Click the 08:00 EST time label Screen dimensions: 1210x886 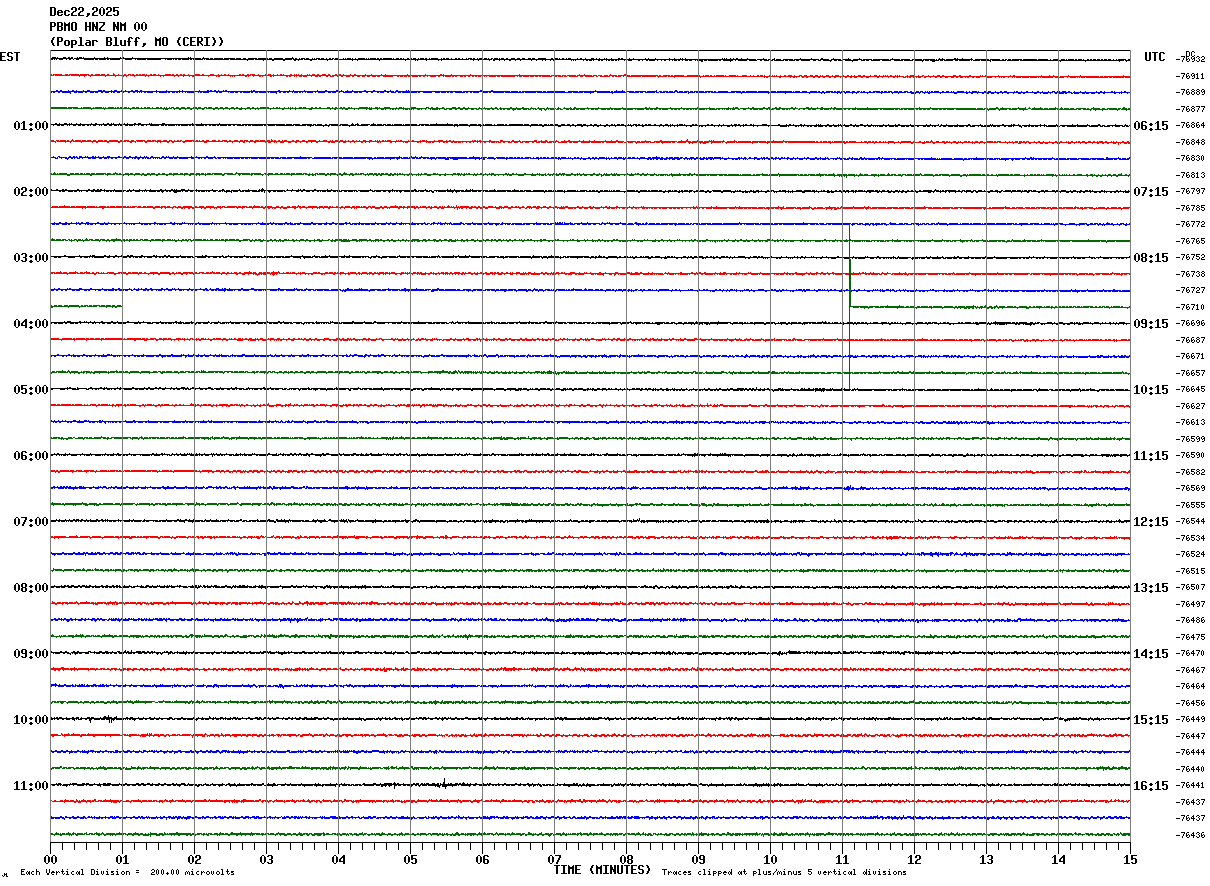[31, 588]
